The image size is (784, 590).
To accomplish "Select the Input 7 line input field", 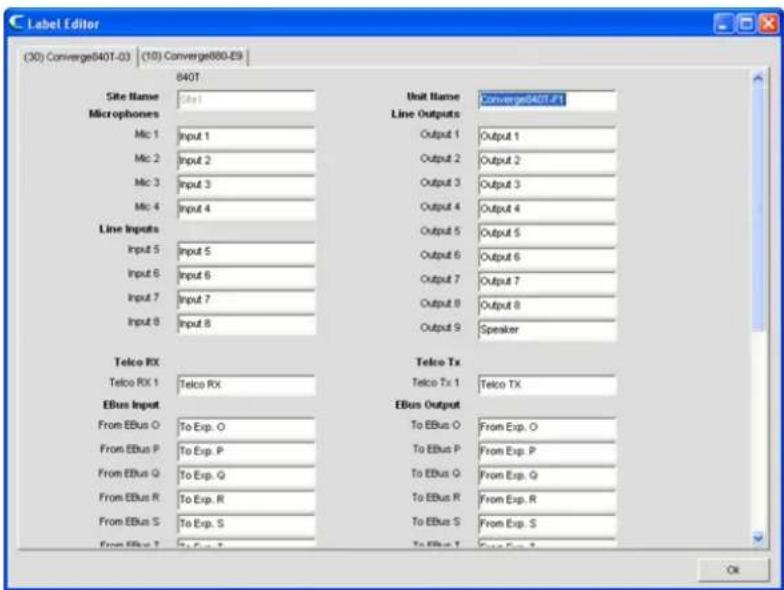I will [x=246, y=300].
